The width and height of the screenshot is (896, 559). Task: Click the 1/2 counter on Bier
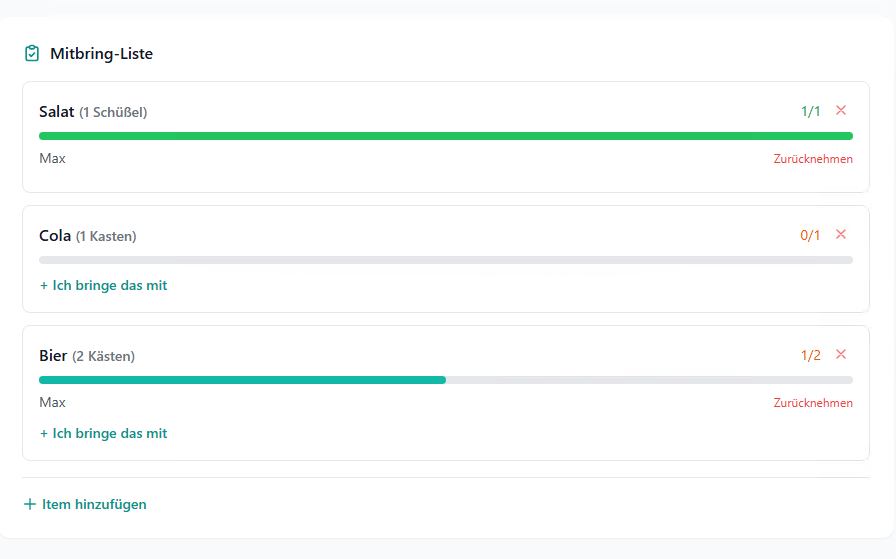810,355
